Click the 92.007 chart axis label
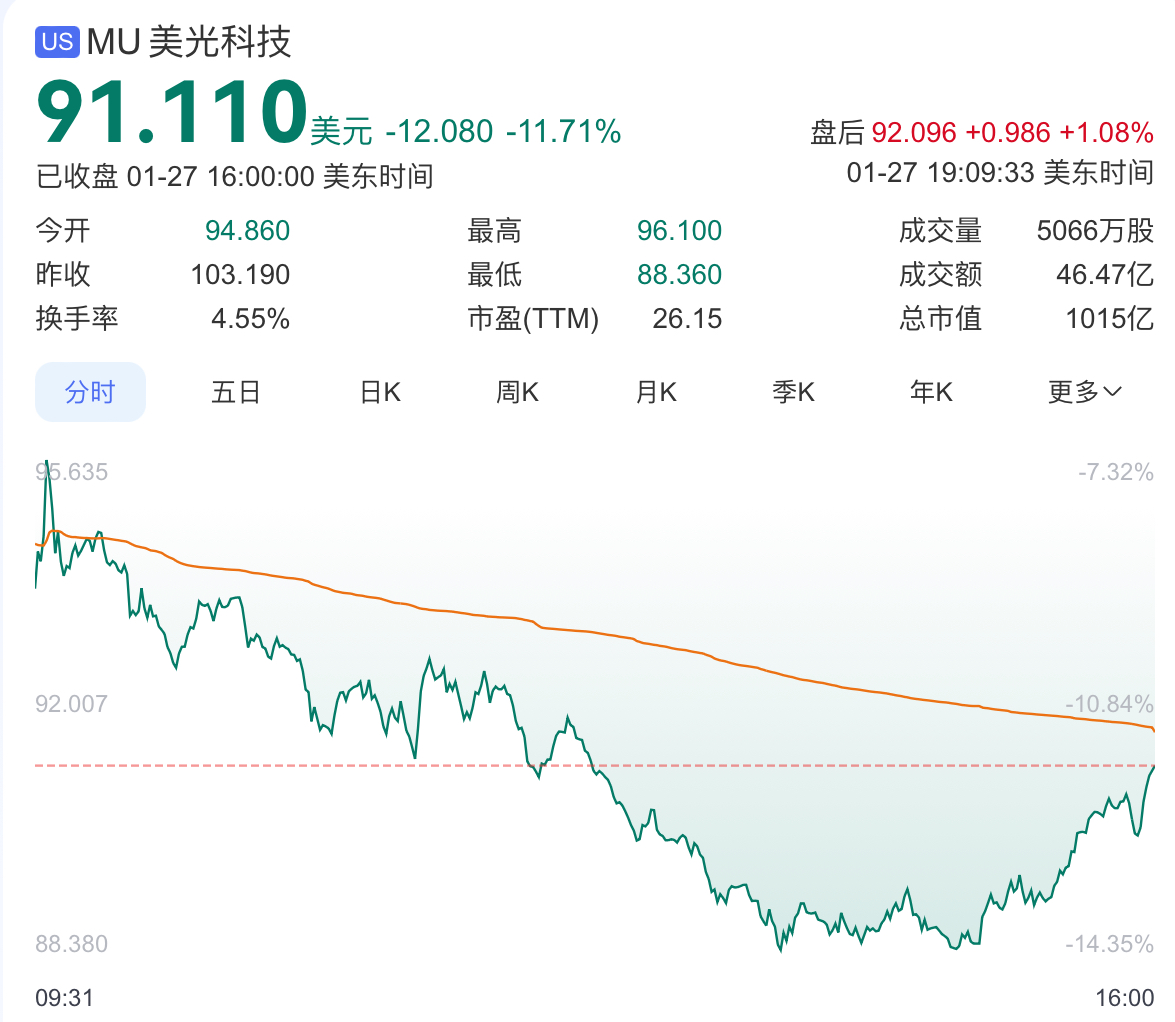The width and height of the screenshot is (1175, 1022). [71, 704]
